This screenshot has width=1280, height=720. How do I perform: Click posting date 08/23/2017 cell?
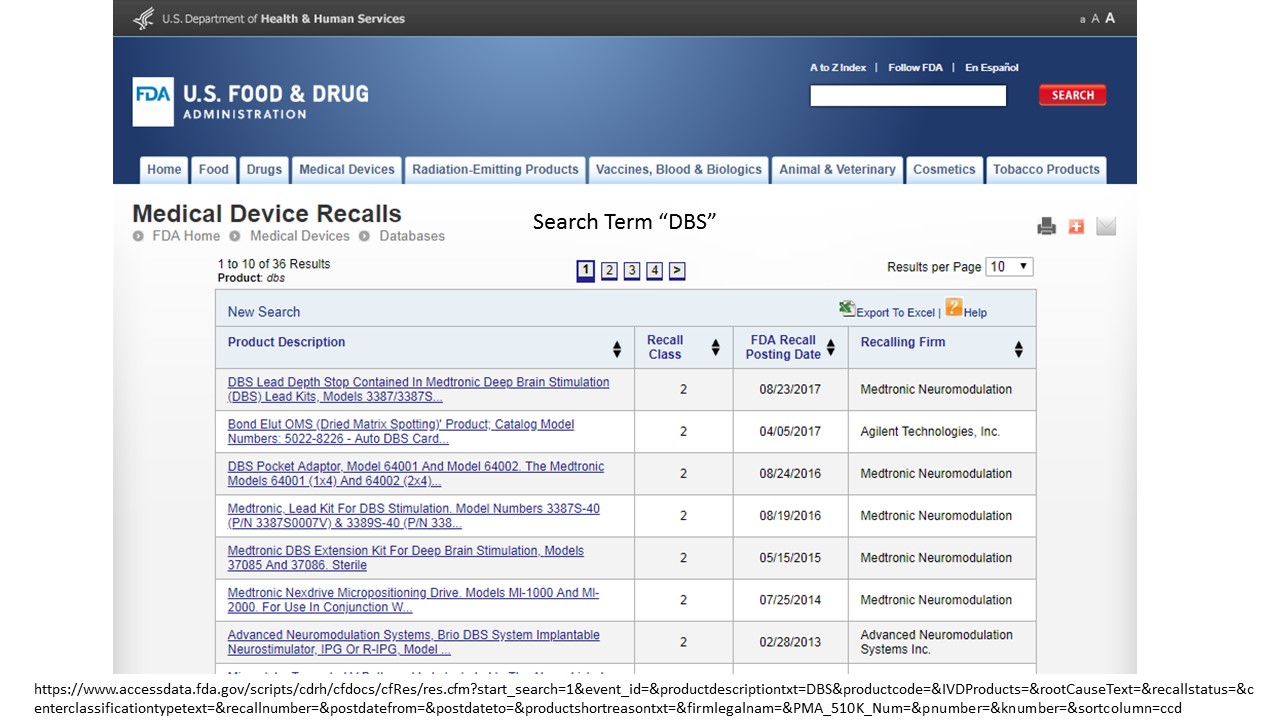pos(790,389)
